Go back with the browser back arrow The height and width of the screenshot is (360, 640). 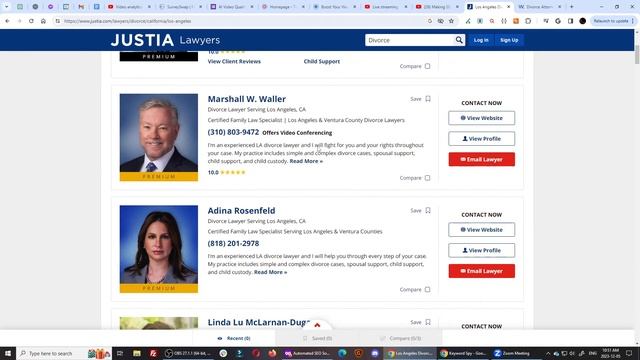[7, 21]
